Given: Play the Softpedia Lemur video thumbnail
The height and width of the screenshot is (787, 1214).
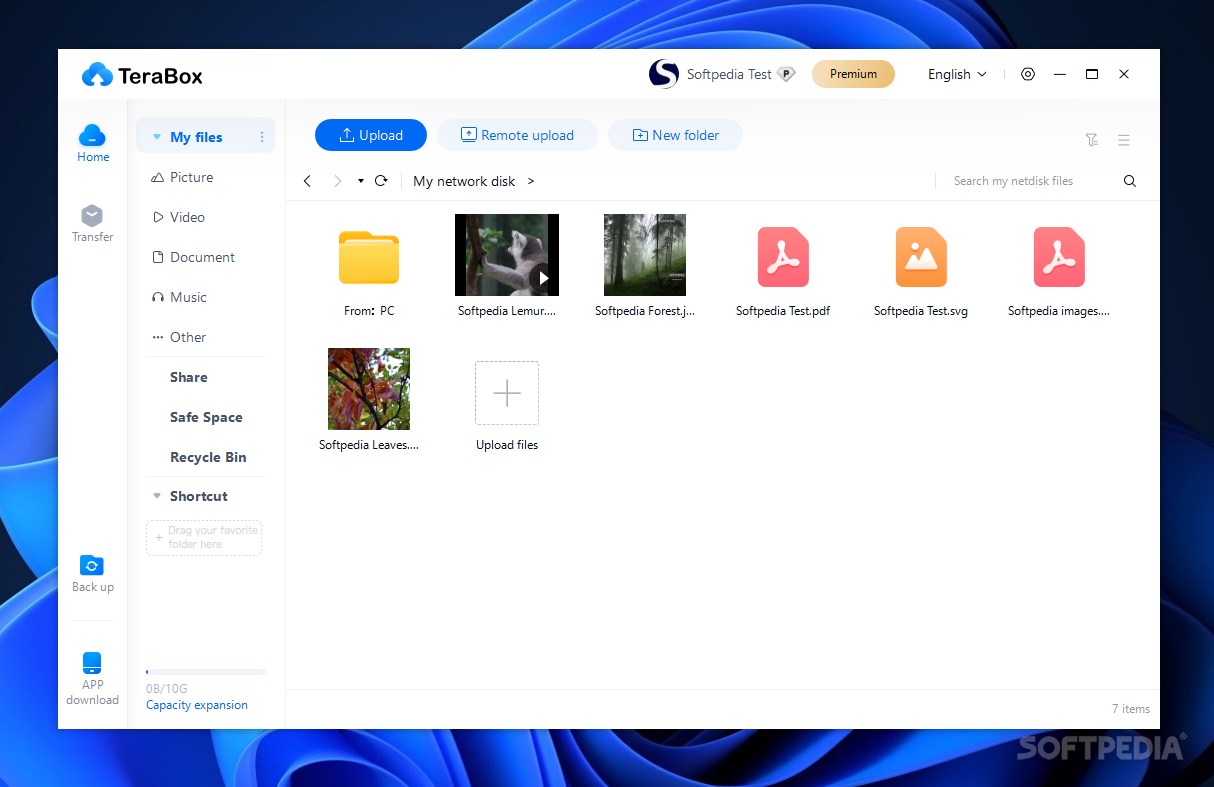Looking at the screenshot, I should (507, 255).
